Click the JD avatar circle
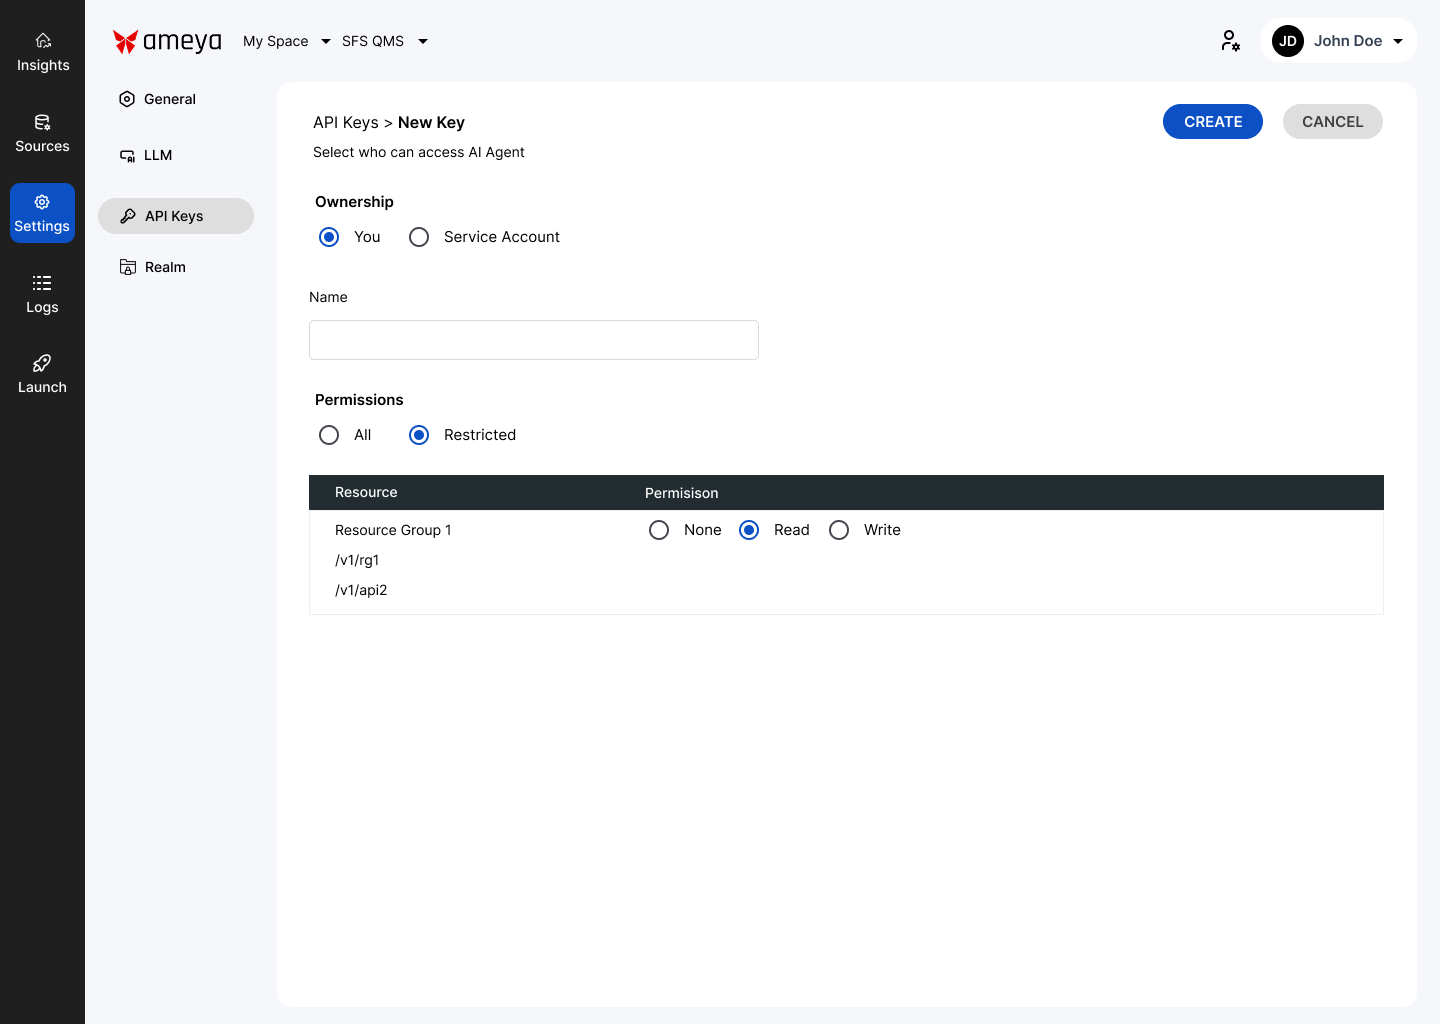This screenshot has width=1440, height=1024. pos(1288,41)
